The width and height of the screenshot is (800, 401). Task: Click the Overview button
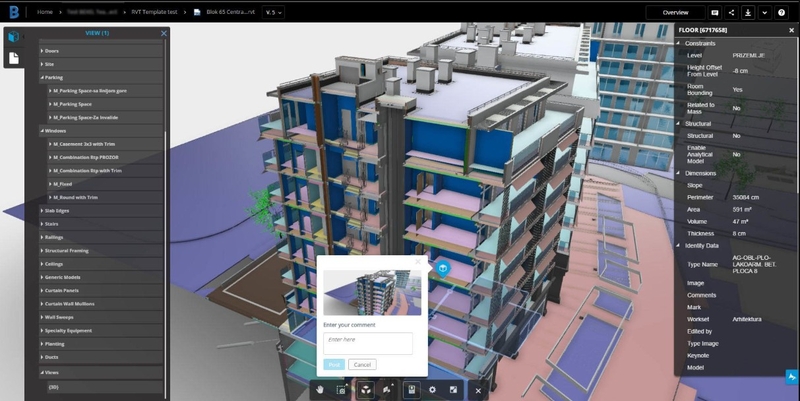click(x=676, y=12)
